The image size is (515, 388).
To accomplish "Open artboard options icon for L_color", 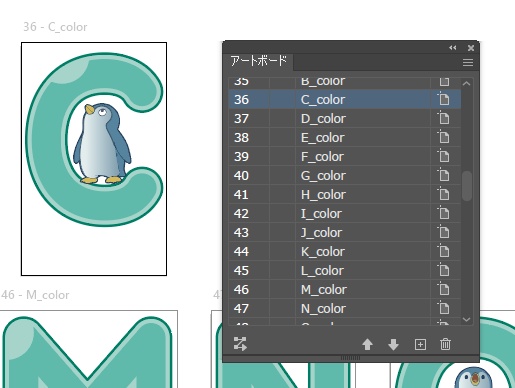I will tap(444, 270).
